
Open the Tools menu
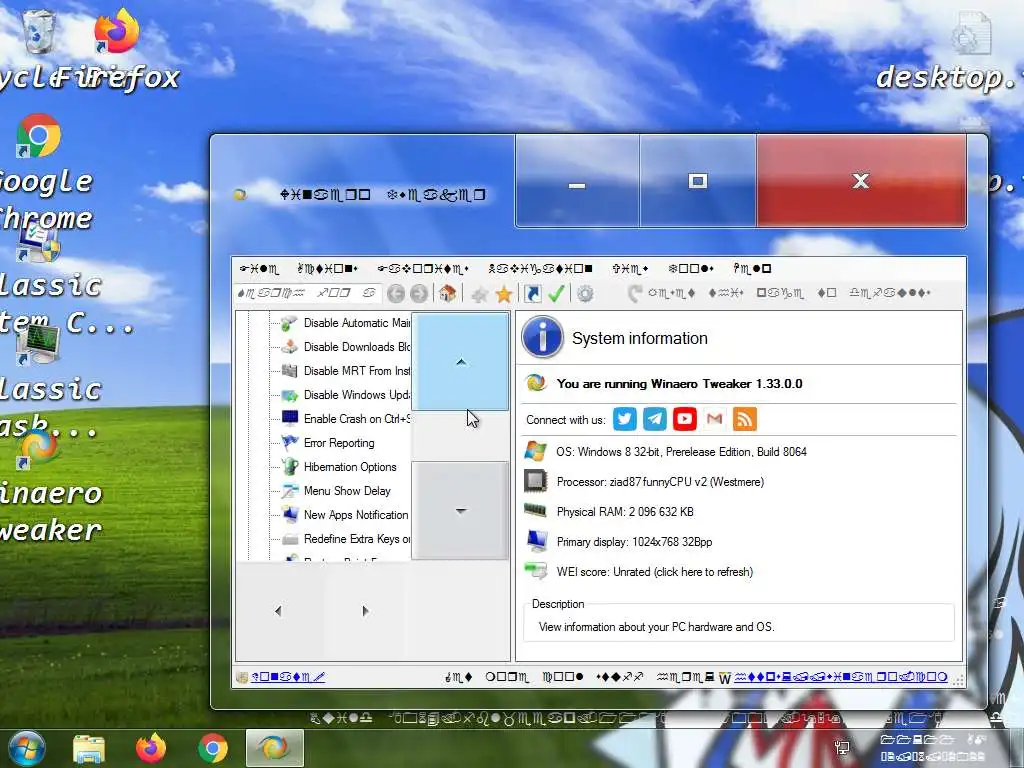691,268
